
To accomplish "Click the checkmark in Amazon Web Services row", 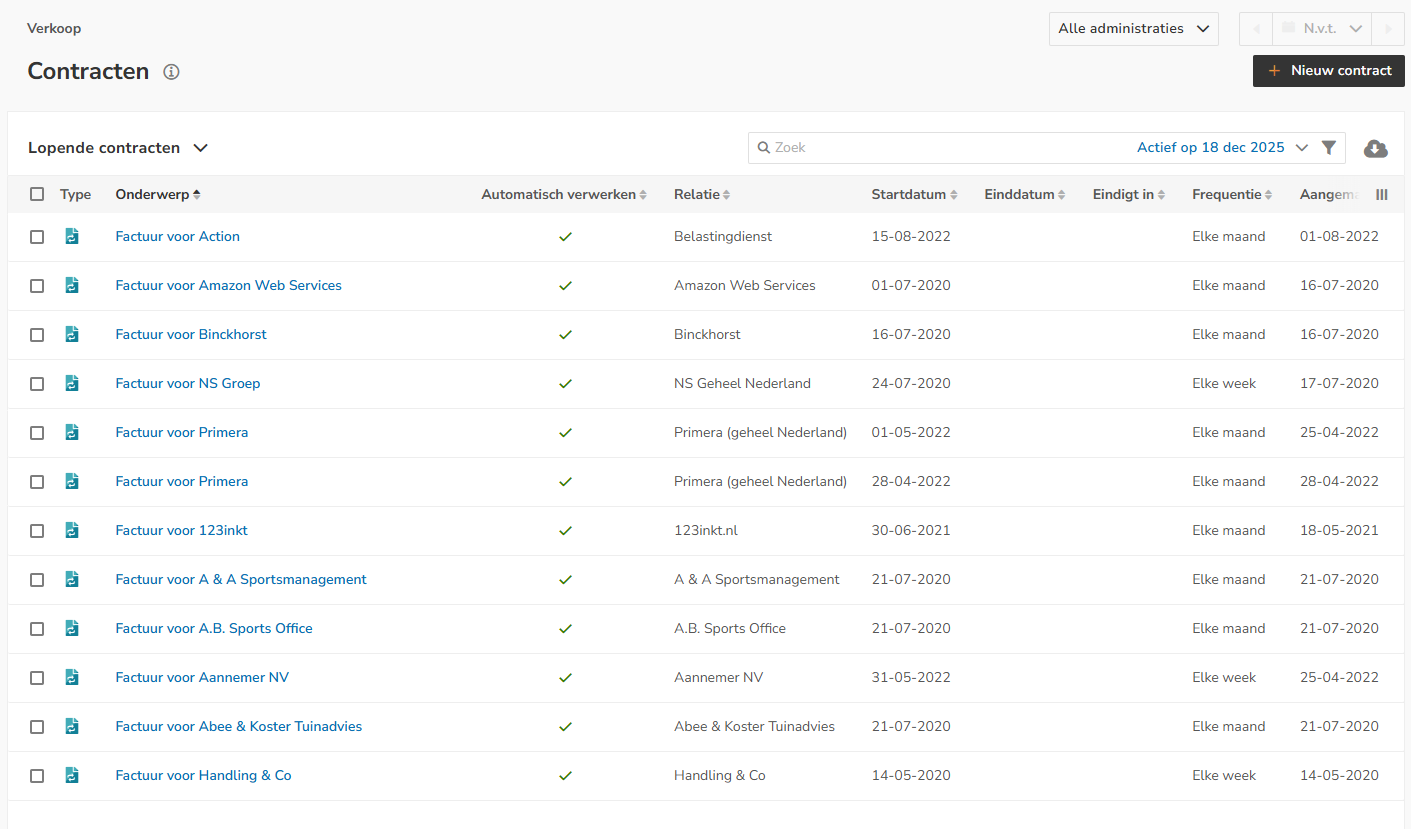I will point(565,286).
